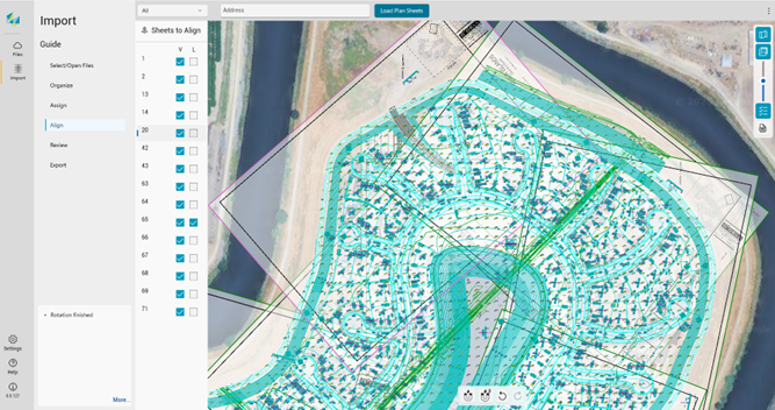The width and height of the screenshot is (775, 410).
Task: Adjust the overlay opacity slider handle
Action: [763, 81]
